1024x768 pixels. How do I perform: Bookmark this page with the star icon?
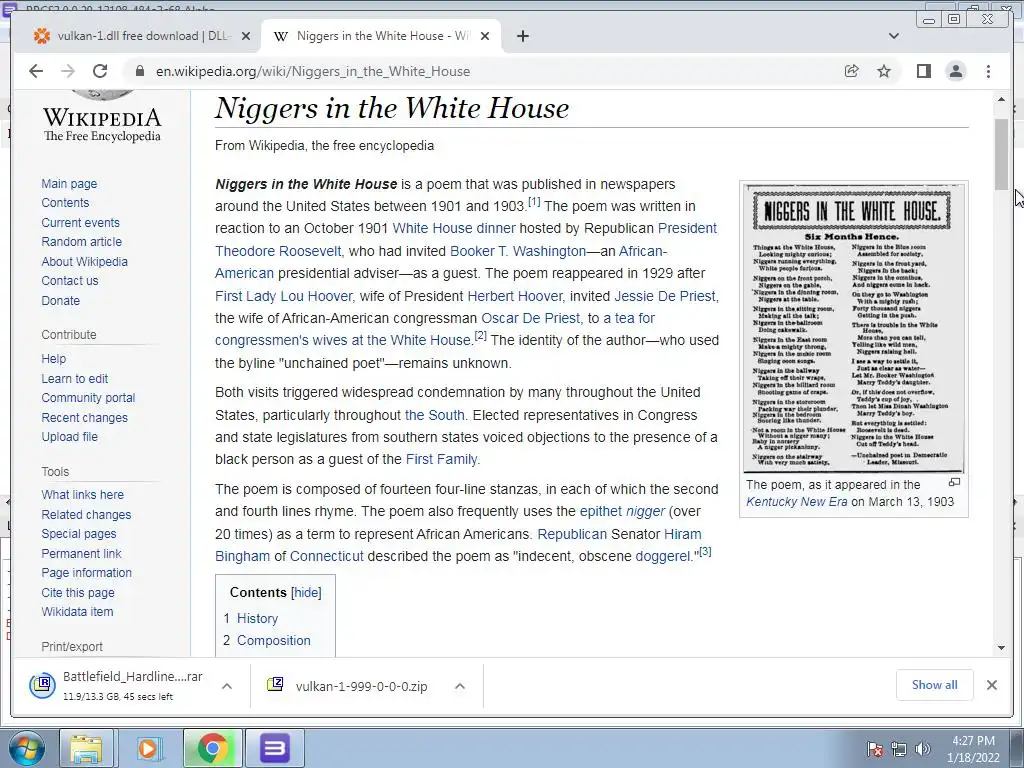[884, 71]
